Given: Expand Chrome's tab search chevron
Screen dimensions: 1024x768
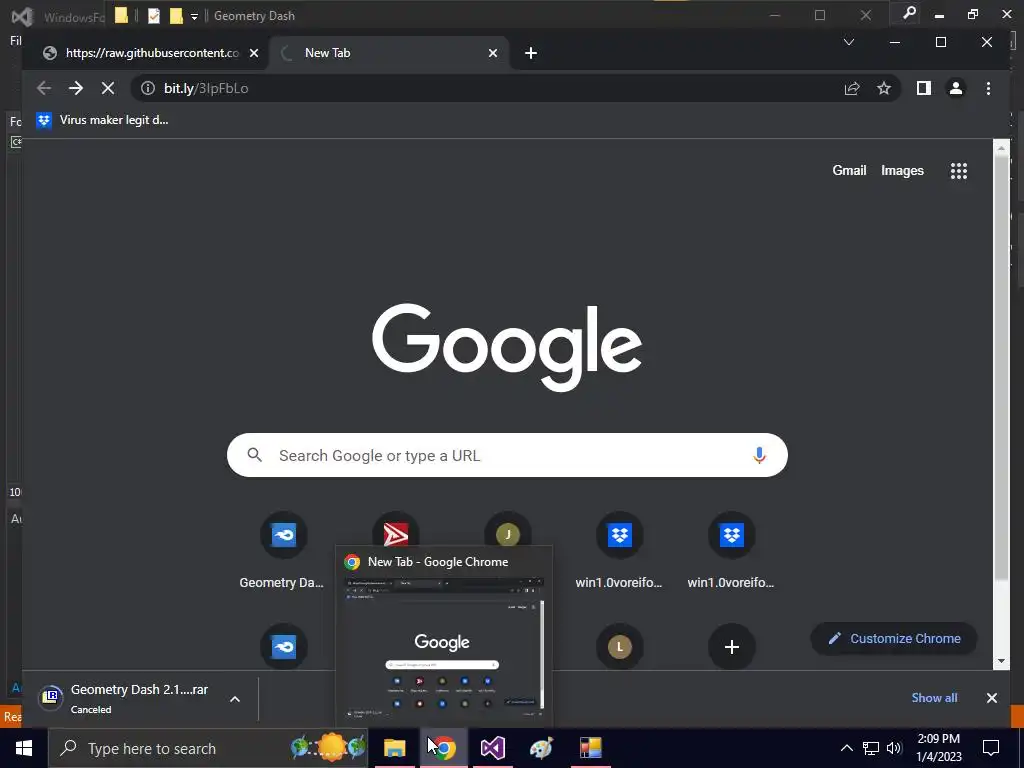Looking at the screenshot, I should [x=848, y=42].
